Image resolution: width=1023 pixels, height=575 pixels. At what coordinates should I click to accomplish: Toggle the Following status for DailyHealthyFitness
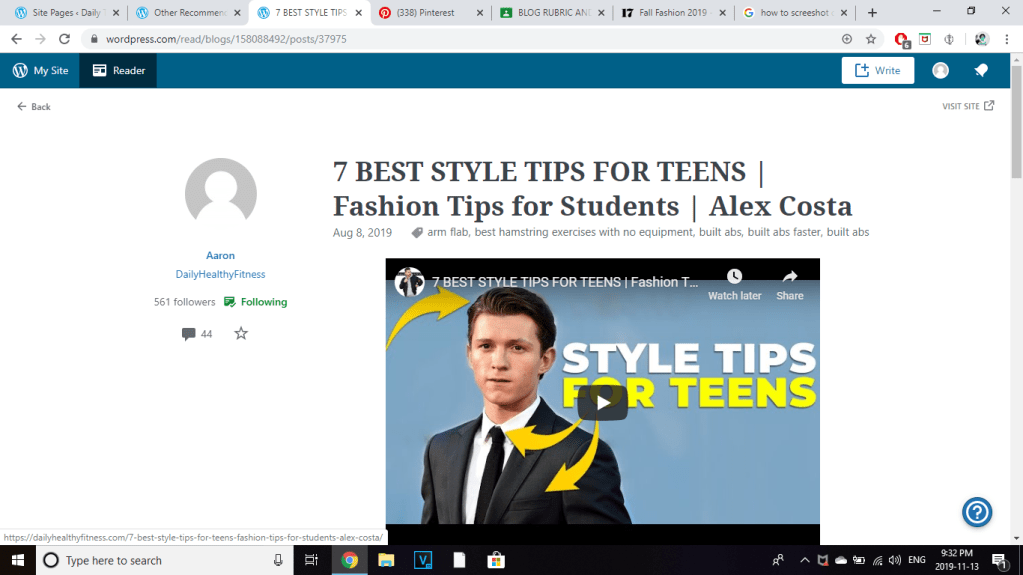(x=255, y=302)
